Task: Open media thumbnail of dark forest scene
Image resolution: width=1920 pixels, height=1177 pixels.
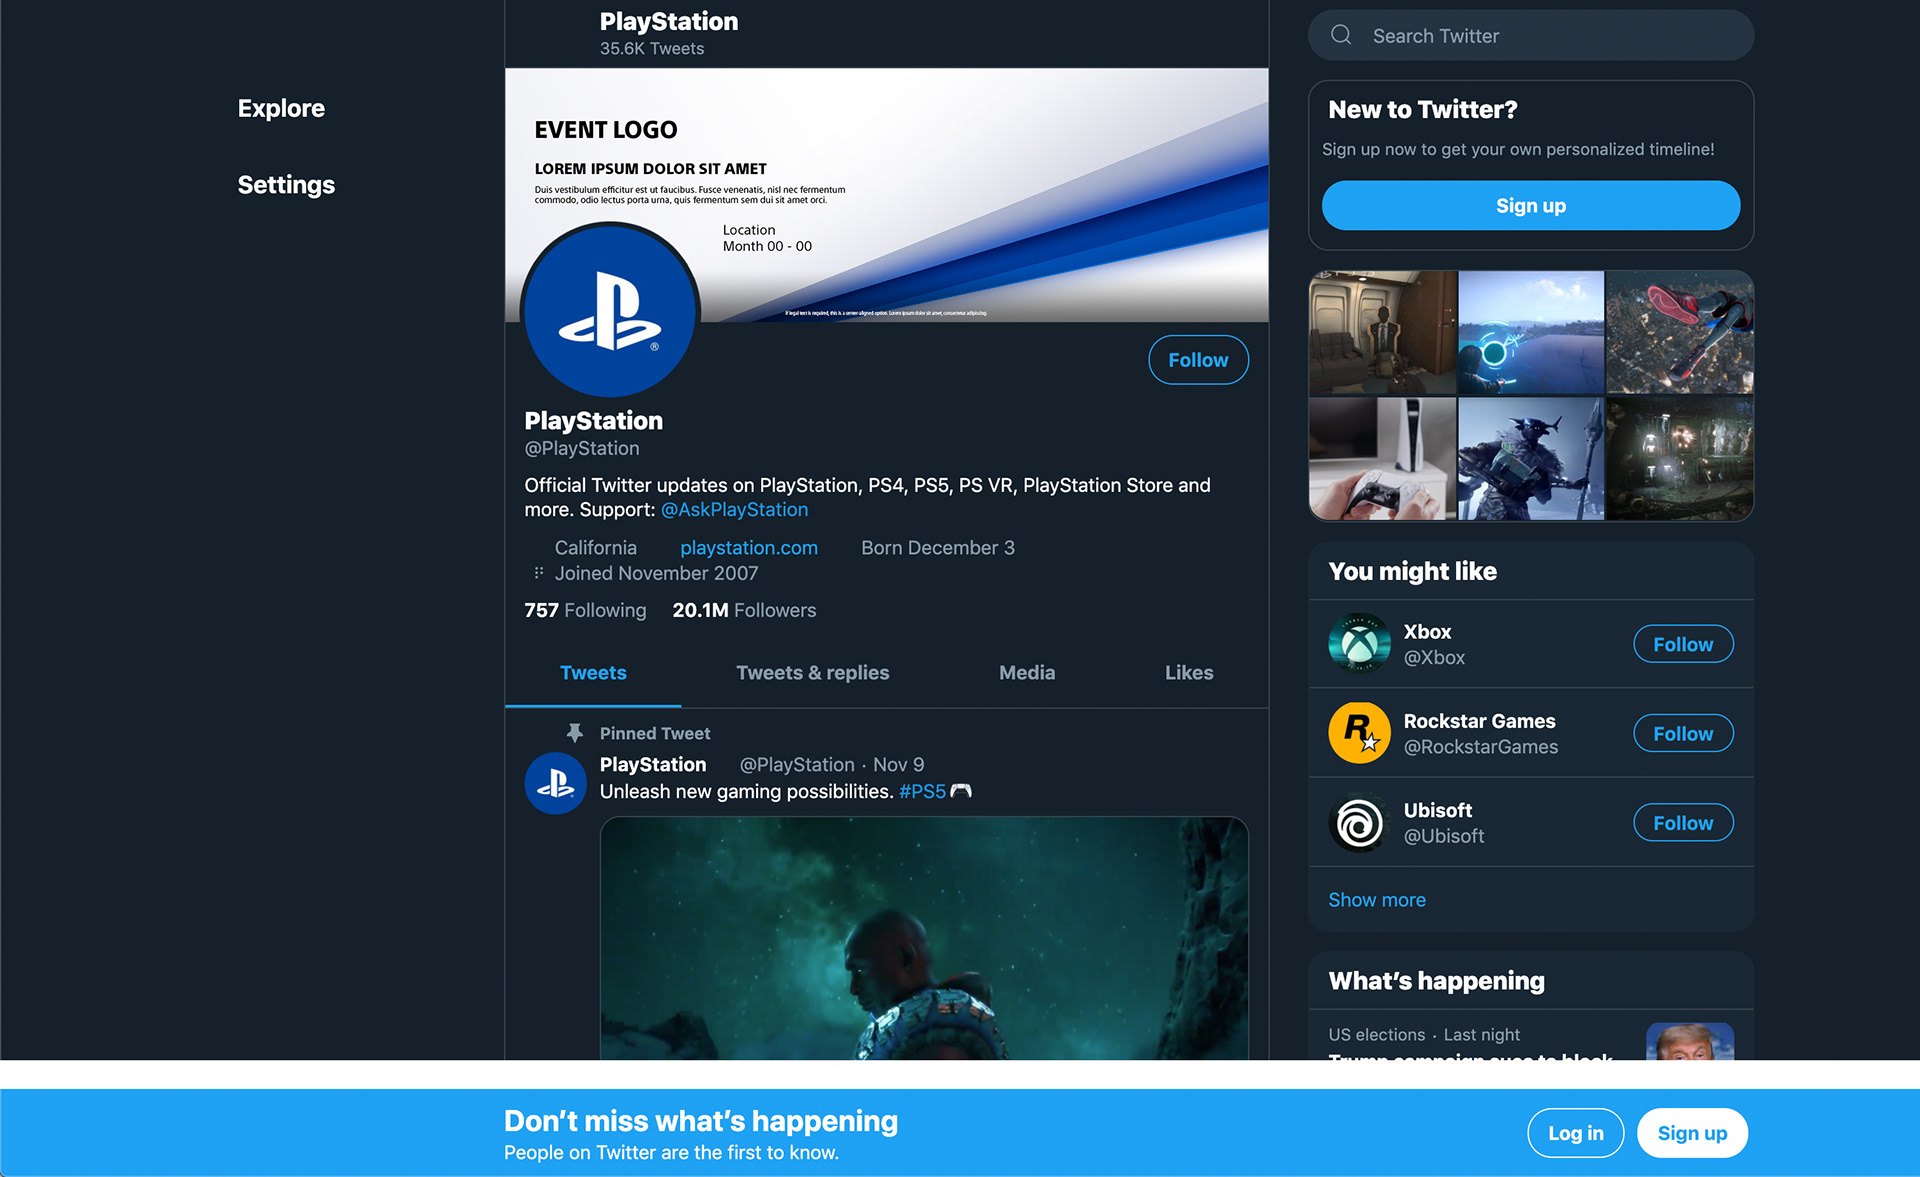Action: click(1680, 459)
